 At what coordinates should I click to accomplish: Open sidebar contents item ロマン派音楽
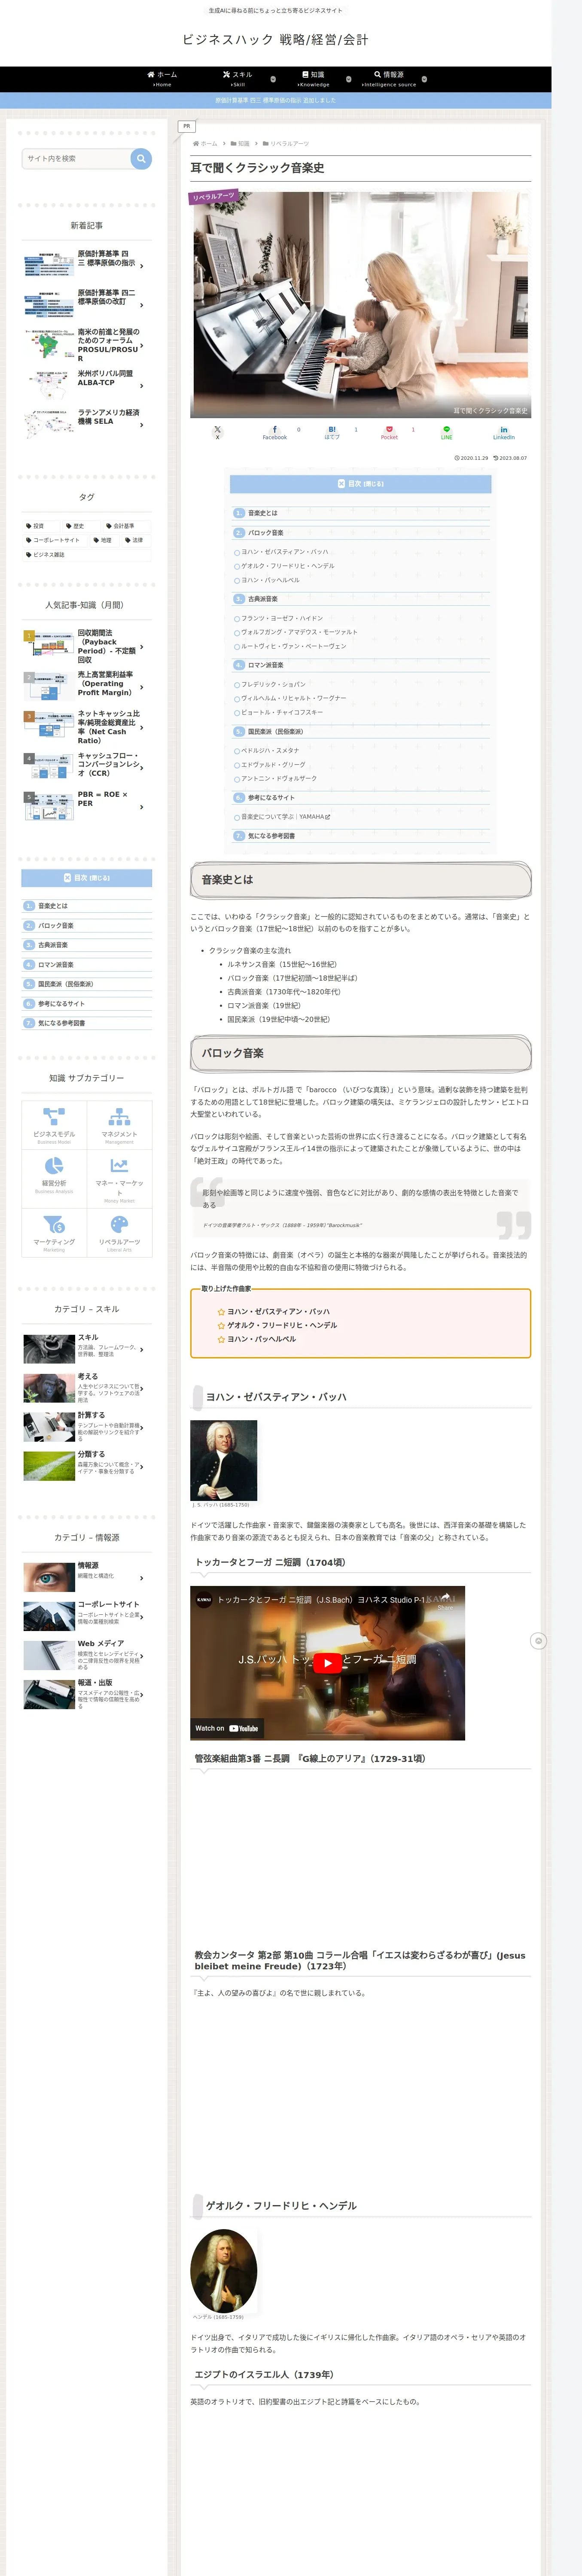(56, 965)
